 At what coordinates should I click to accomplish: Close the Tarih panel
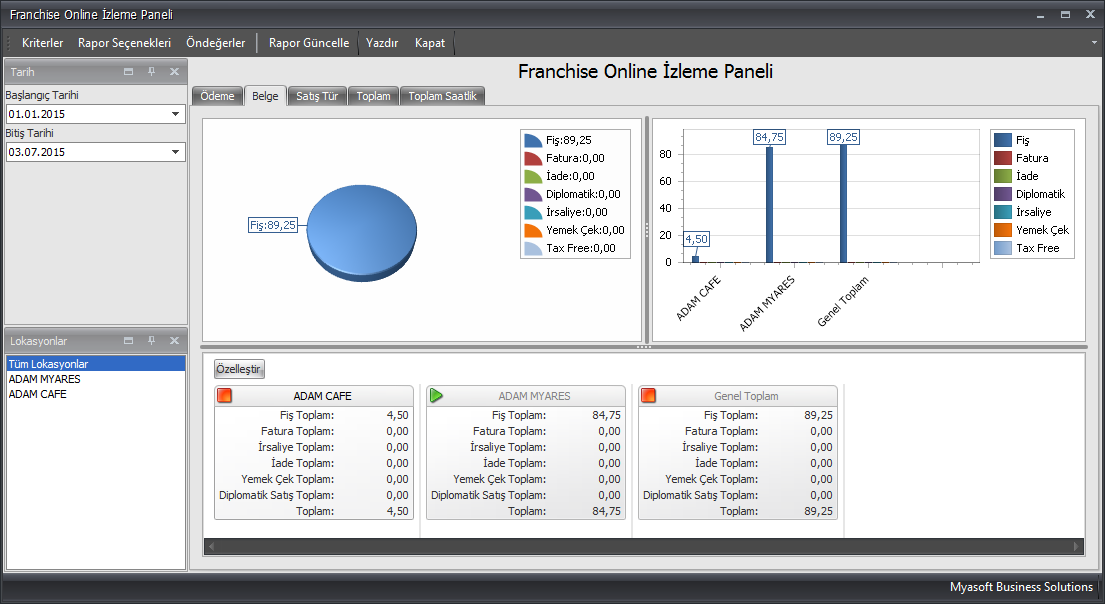pyautogui.click(x=174, y=72)
